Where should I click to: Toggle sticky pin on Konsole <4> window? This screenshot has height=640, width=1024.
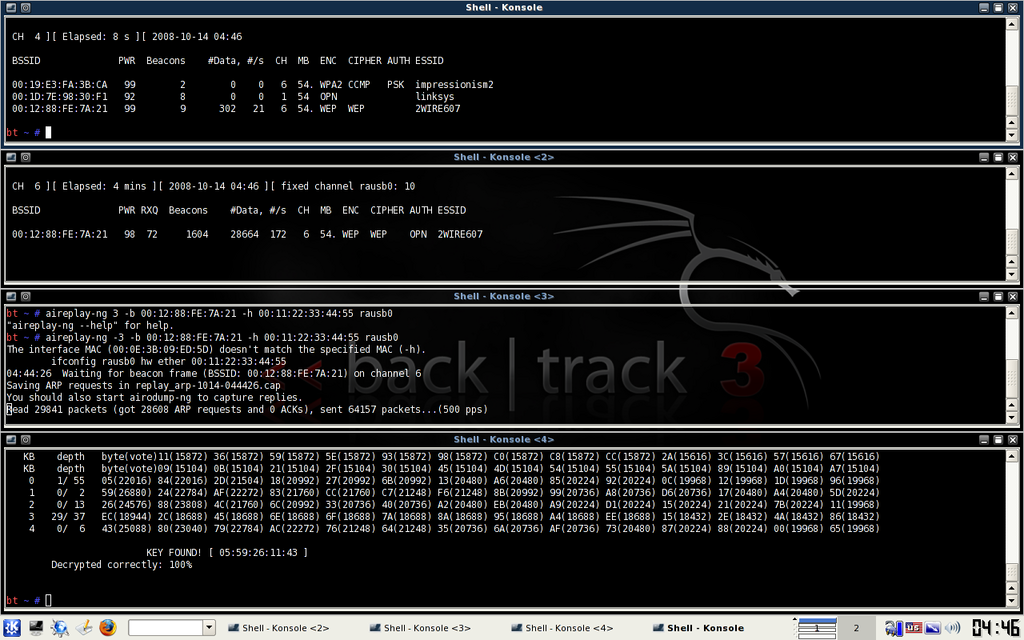(x=25, y=440)
